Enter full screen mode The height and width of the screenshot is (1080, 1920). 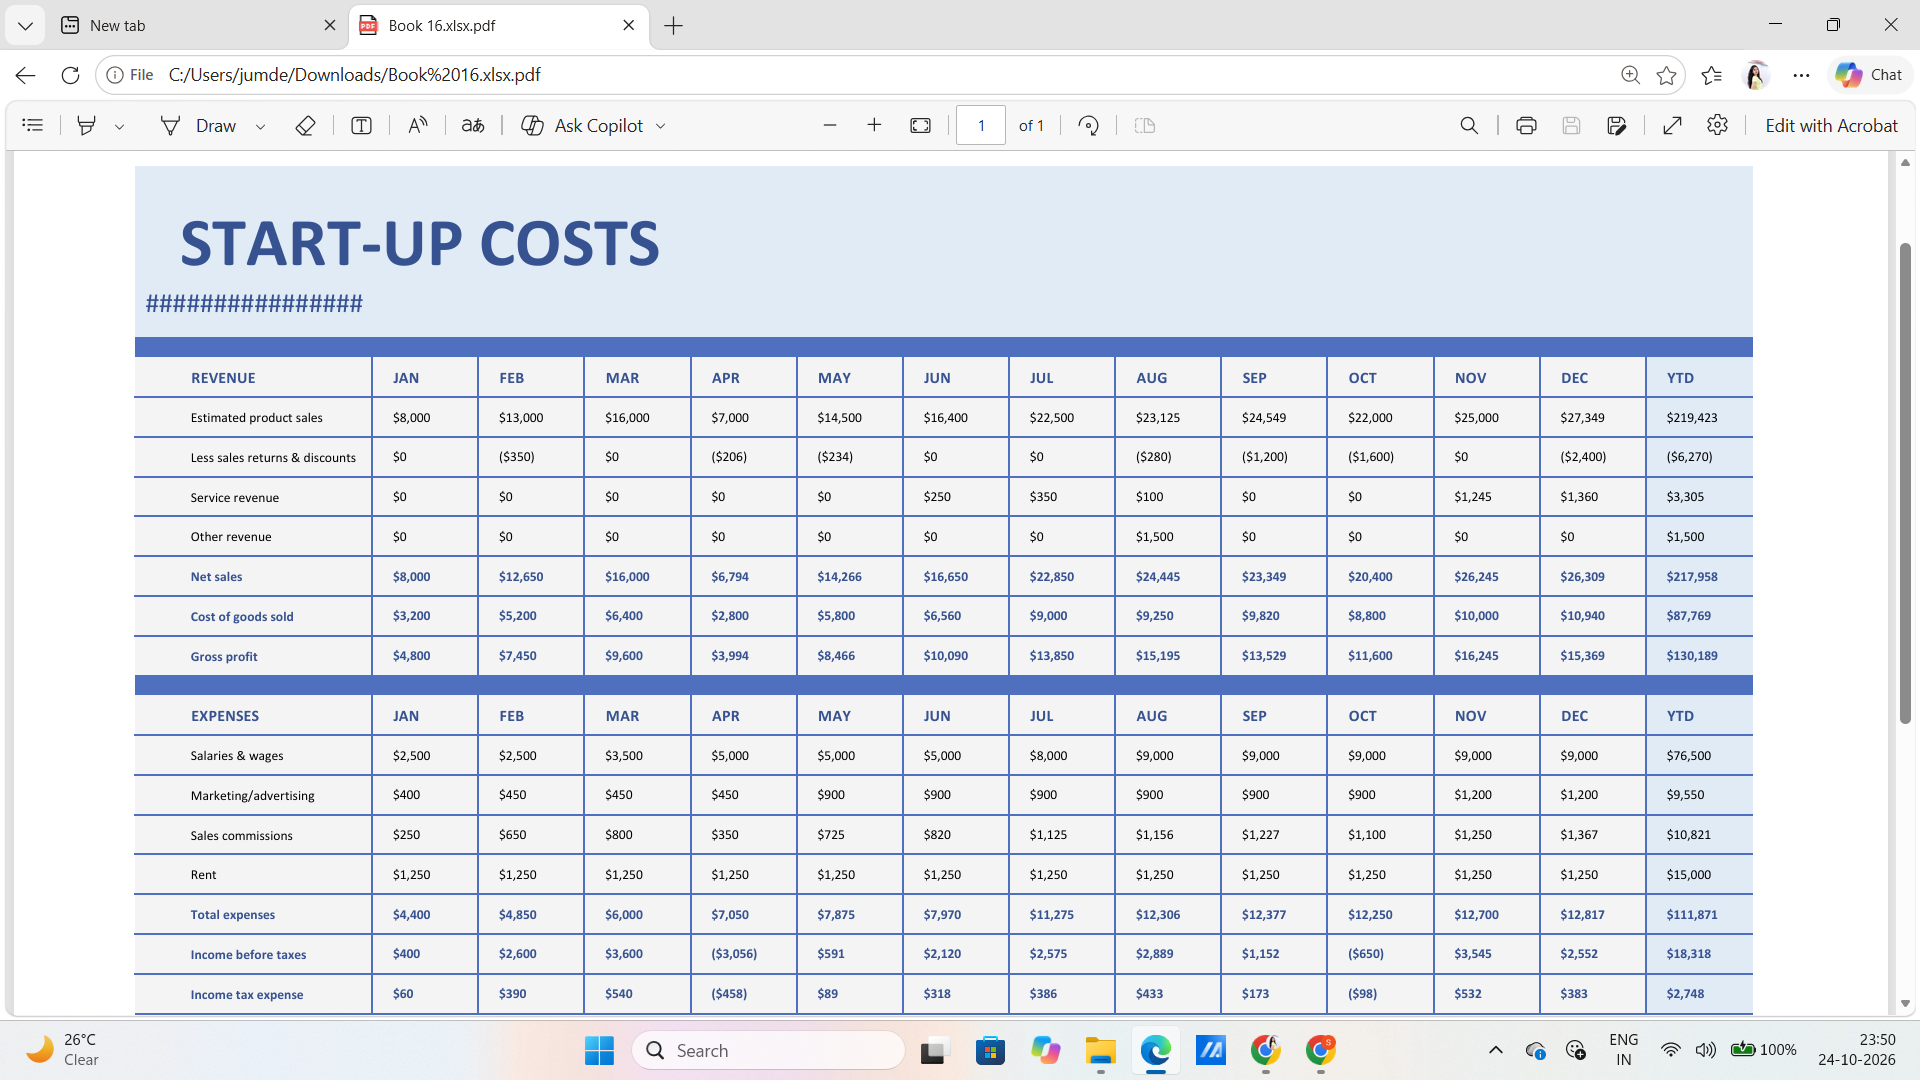click(x=1672, y=125)
